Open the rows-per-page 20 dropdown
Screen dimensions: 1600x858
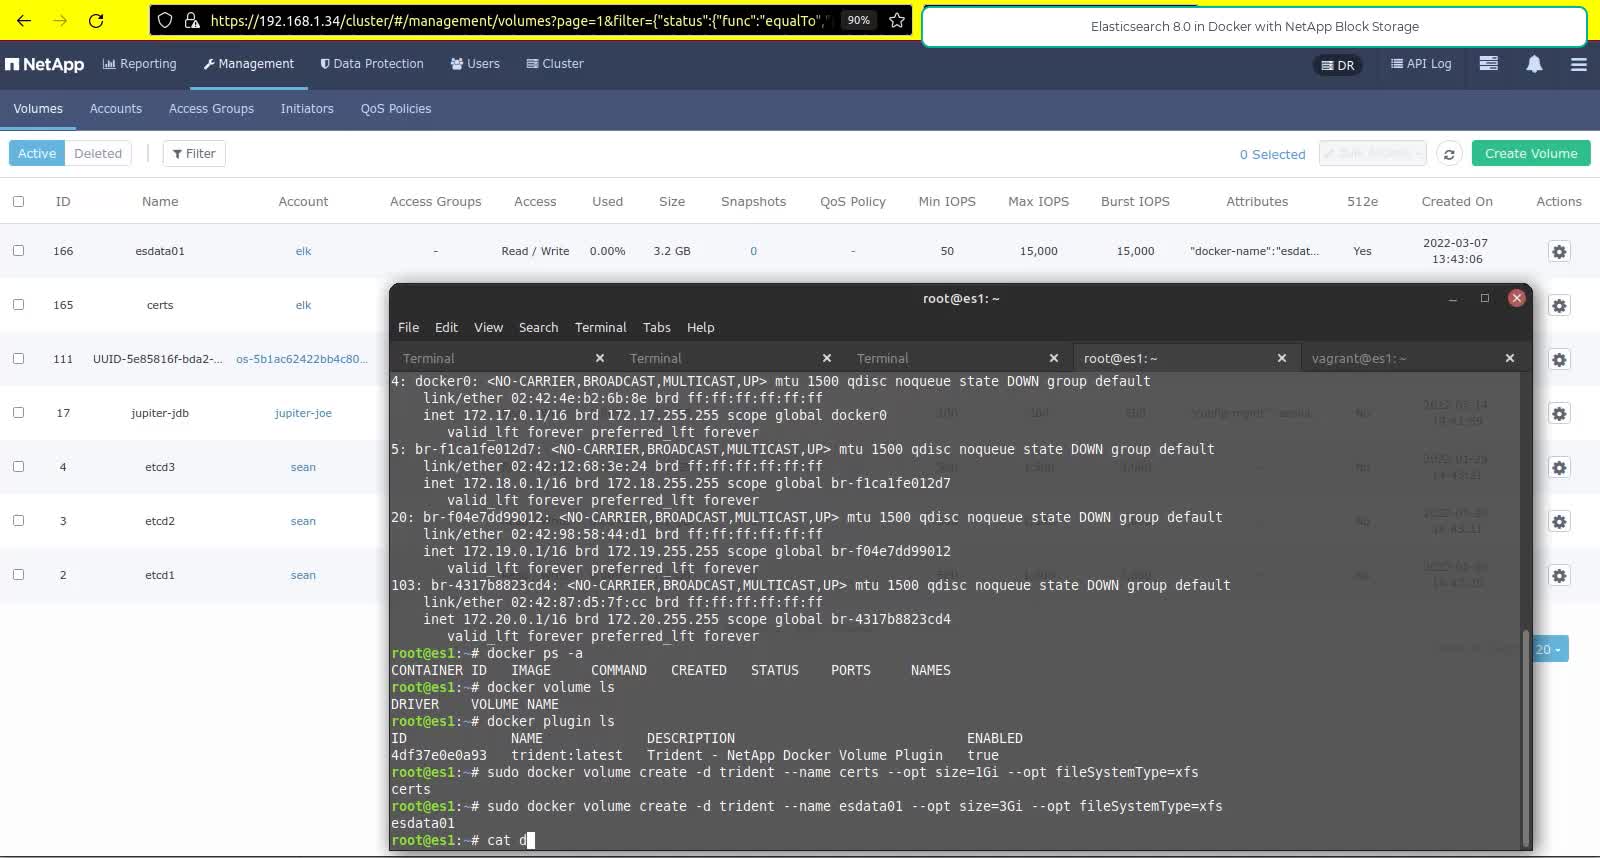(1549, 649)
